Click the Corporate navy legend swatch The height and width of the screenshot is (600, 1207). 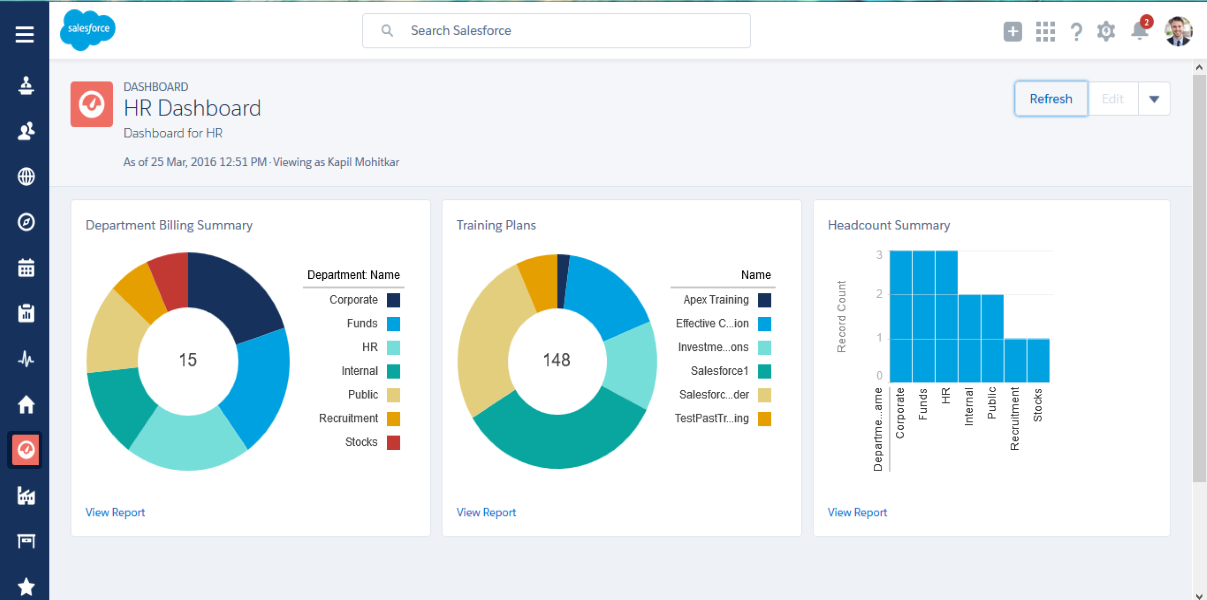393,300
